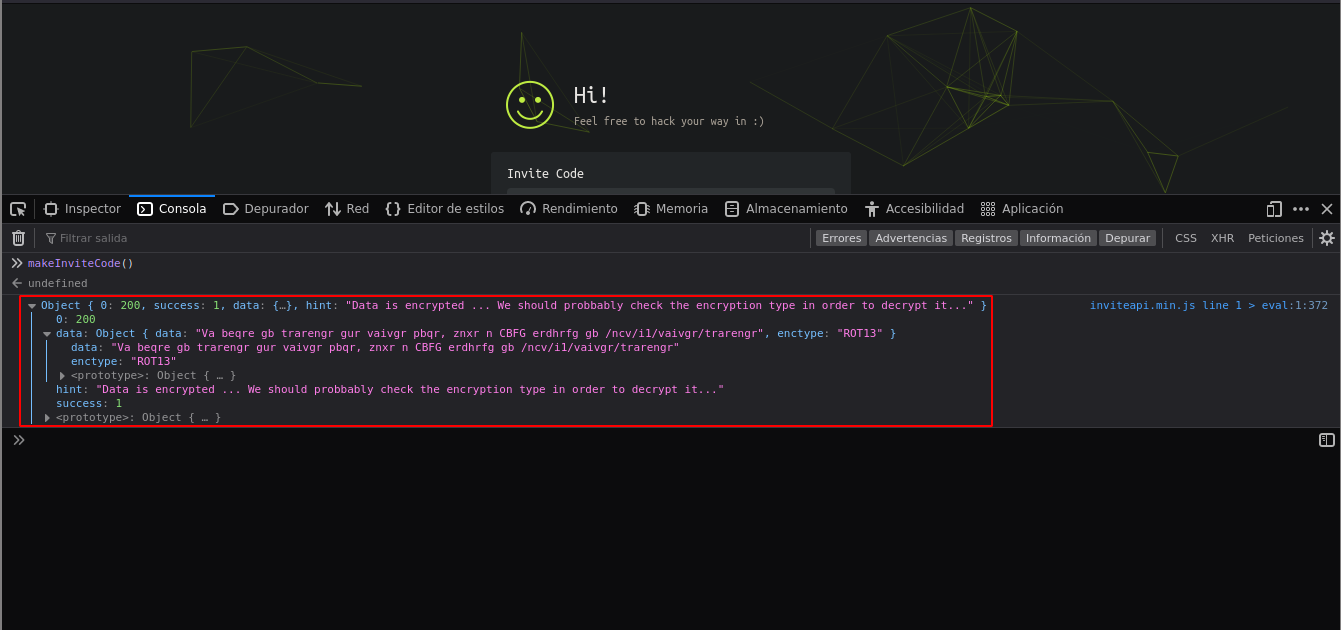Image resolution: width=1341 pixels, height=630 pixels.
Task: Click the Invite Code input field
Action: click(x=670, y=191)
